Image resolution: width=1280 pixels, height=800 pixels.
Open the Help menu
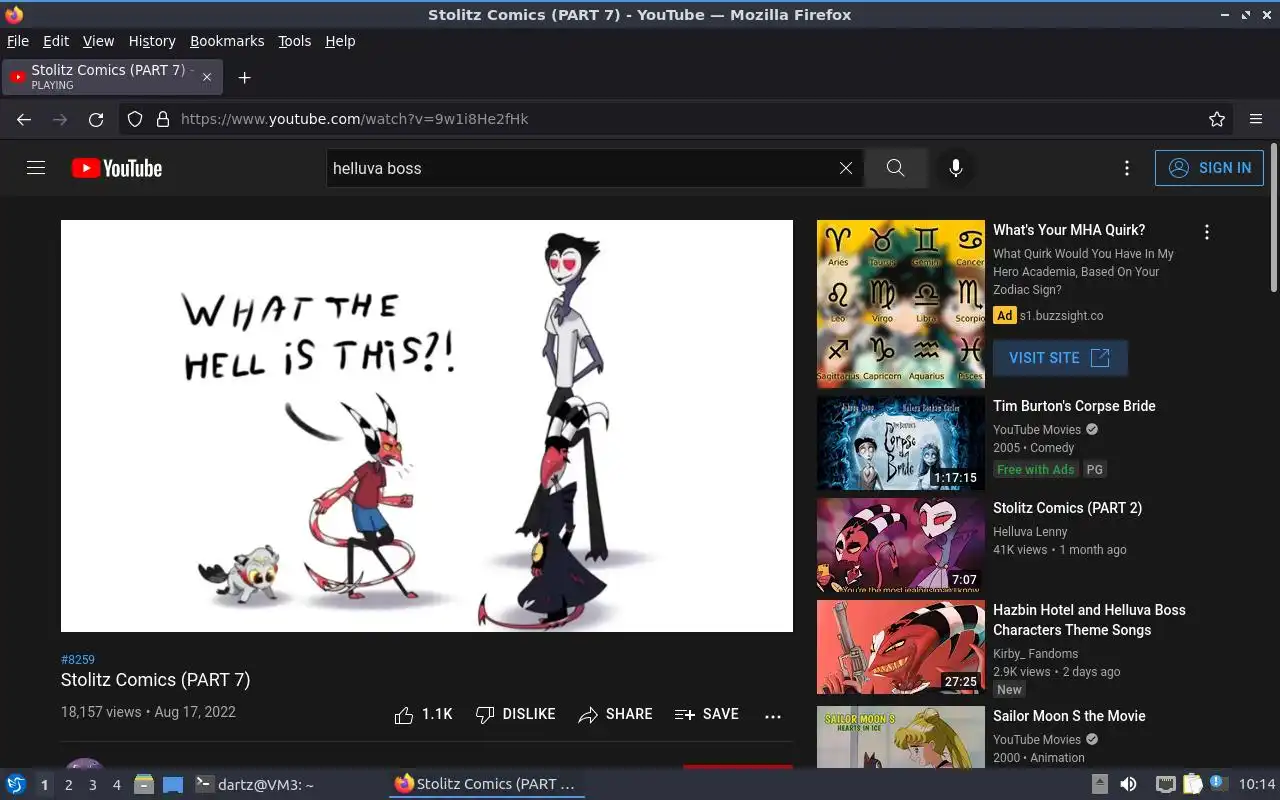[340, 41]
